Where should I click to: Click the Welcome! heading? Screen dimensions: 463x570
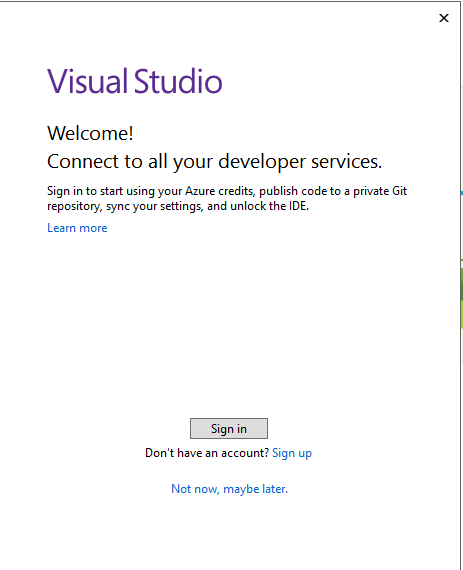[x=90, y=133]
